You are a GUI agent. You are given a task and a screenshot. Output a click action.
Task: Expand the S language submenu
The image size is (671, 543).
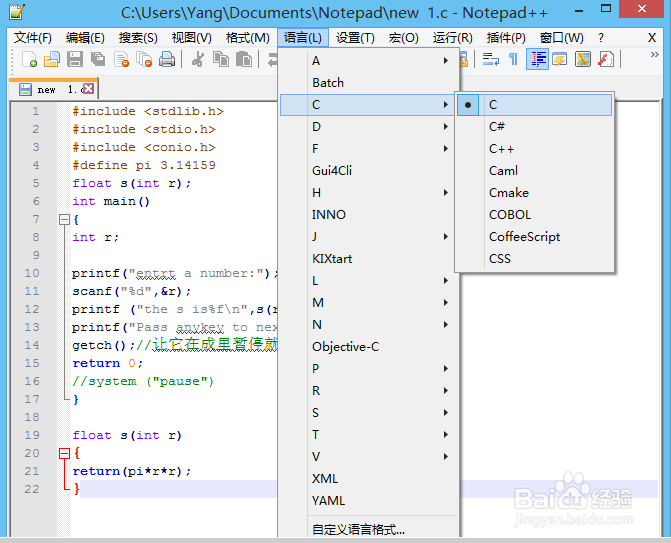point(368,412)
